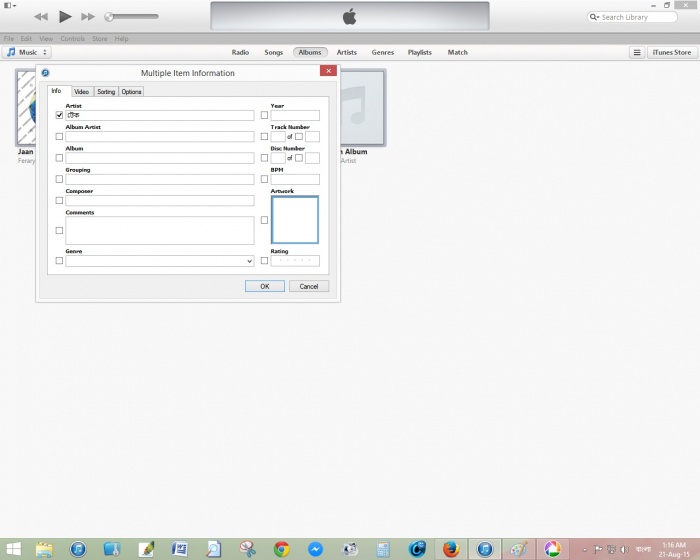Click the Album Artist text field
This screenshot has height=560, width=700.
(x=160, y=137)
